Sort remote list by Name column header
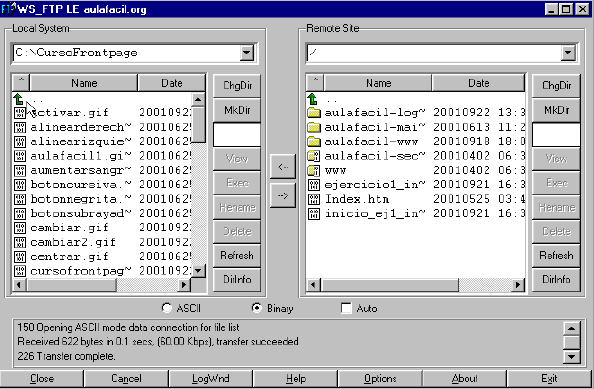Image resolution: width=594 pixels, height=389 pixels. (378, 83)
